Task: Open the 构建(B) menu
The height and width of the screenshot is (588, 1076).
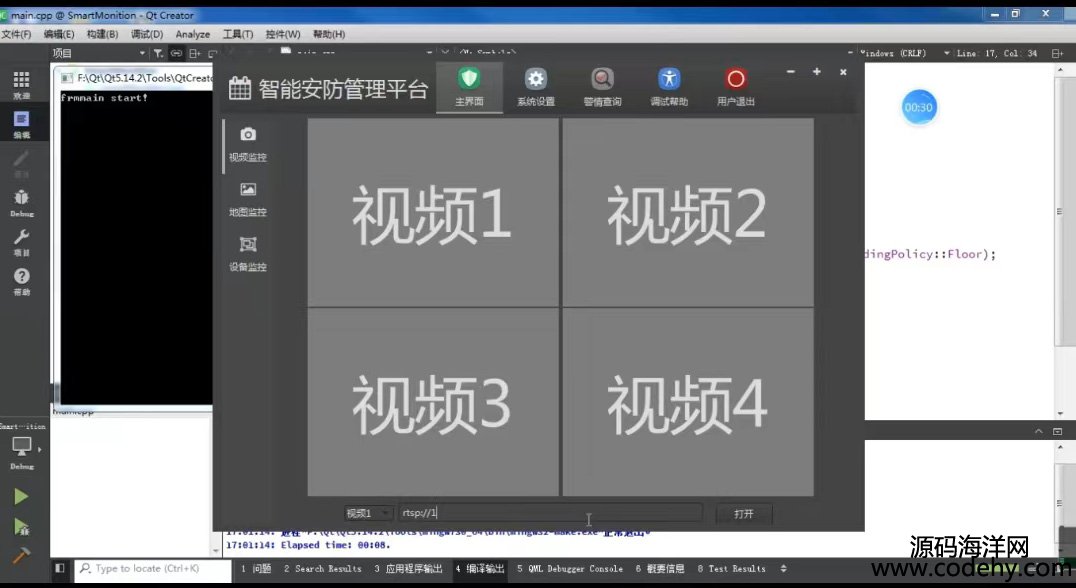Action: tap(102, 34)
